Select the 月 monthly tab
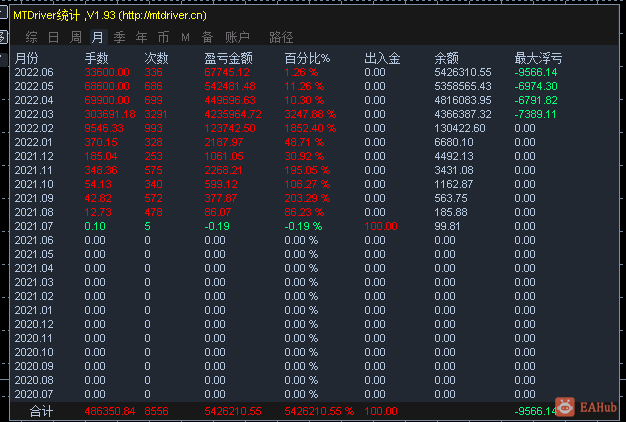The height and width of the screenshot is (422, 626). pyautogui.click(x=97, y=38)
